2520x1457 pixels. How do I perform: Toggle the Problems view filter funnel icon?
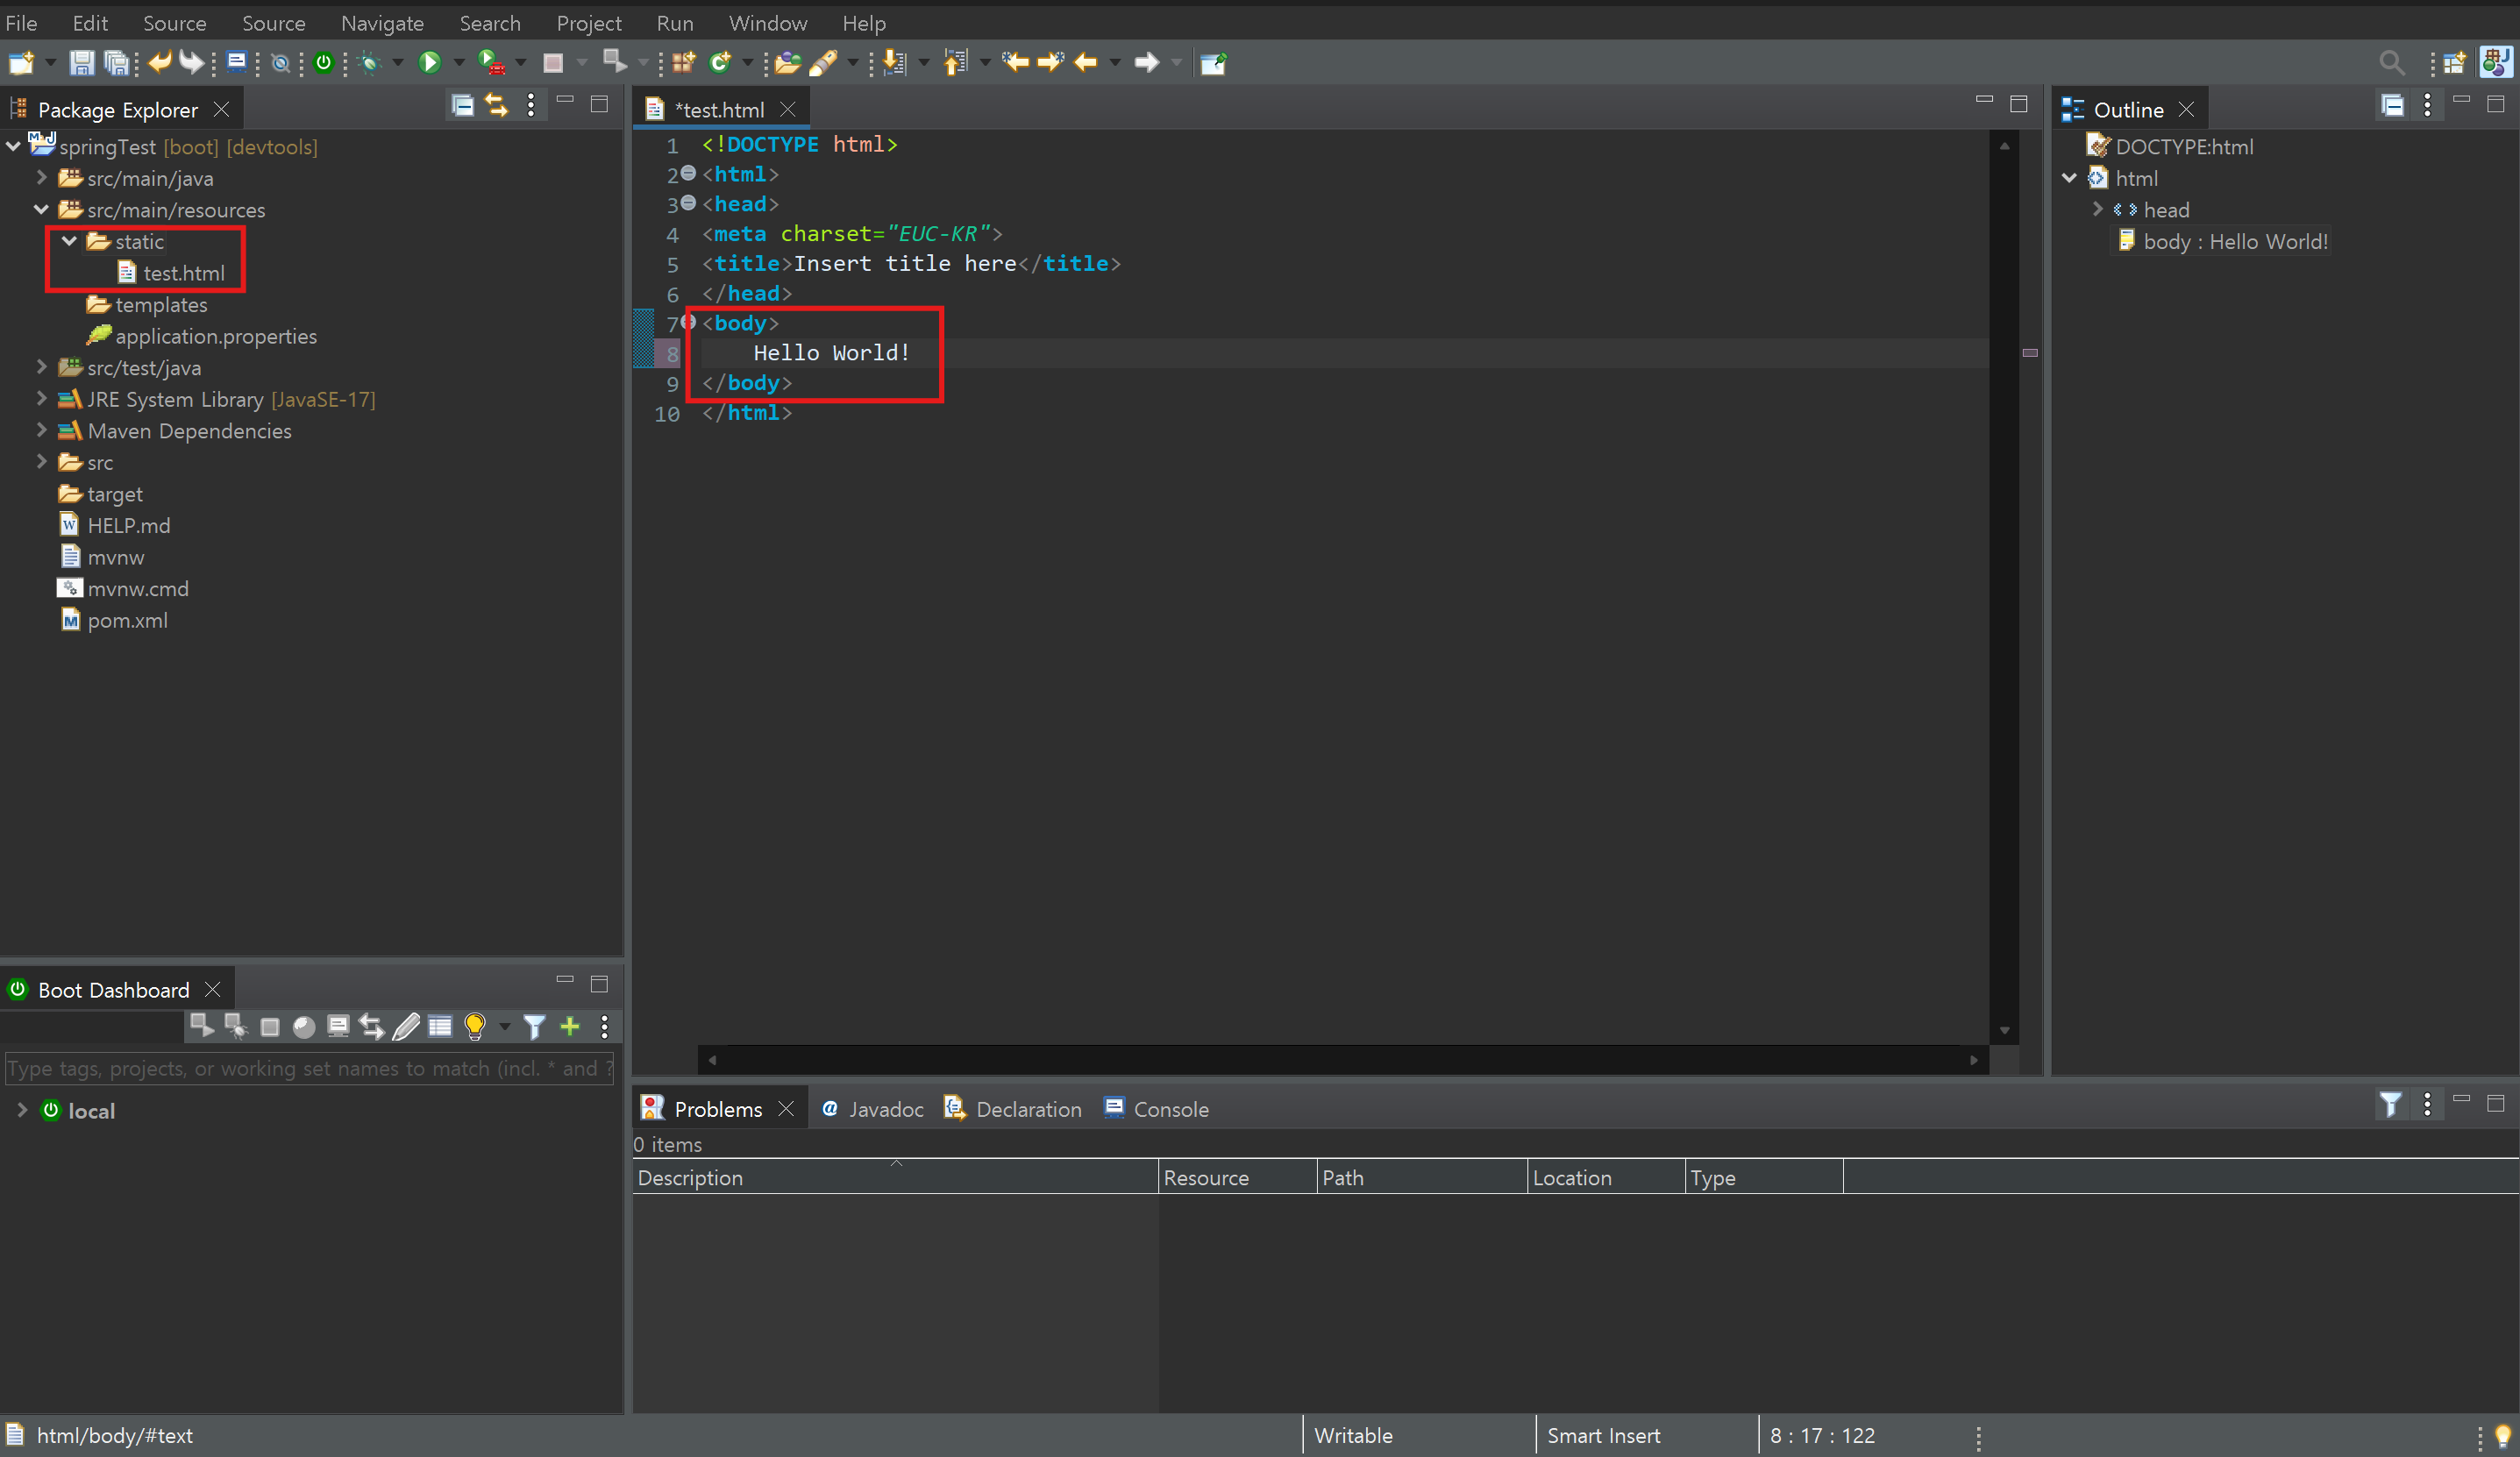tap(2390, 1105)
